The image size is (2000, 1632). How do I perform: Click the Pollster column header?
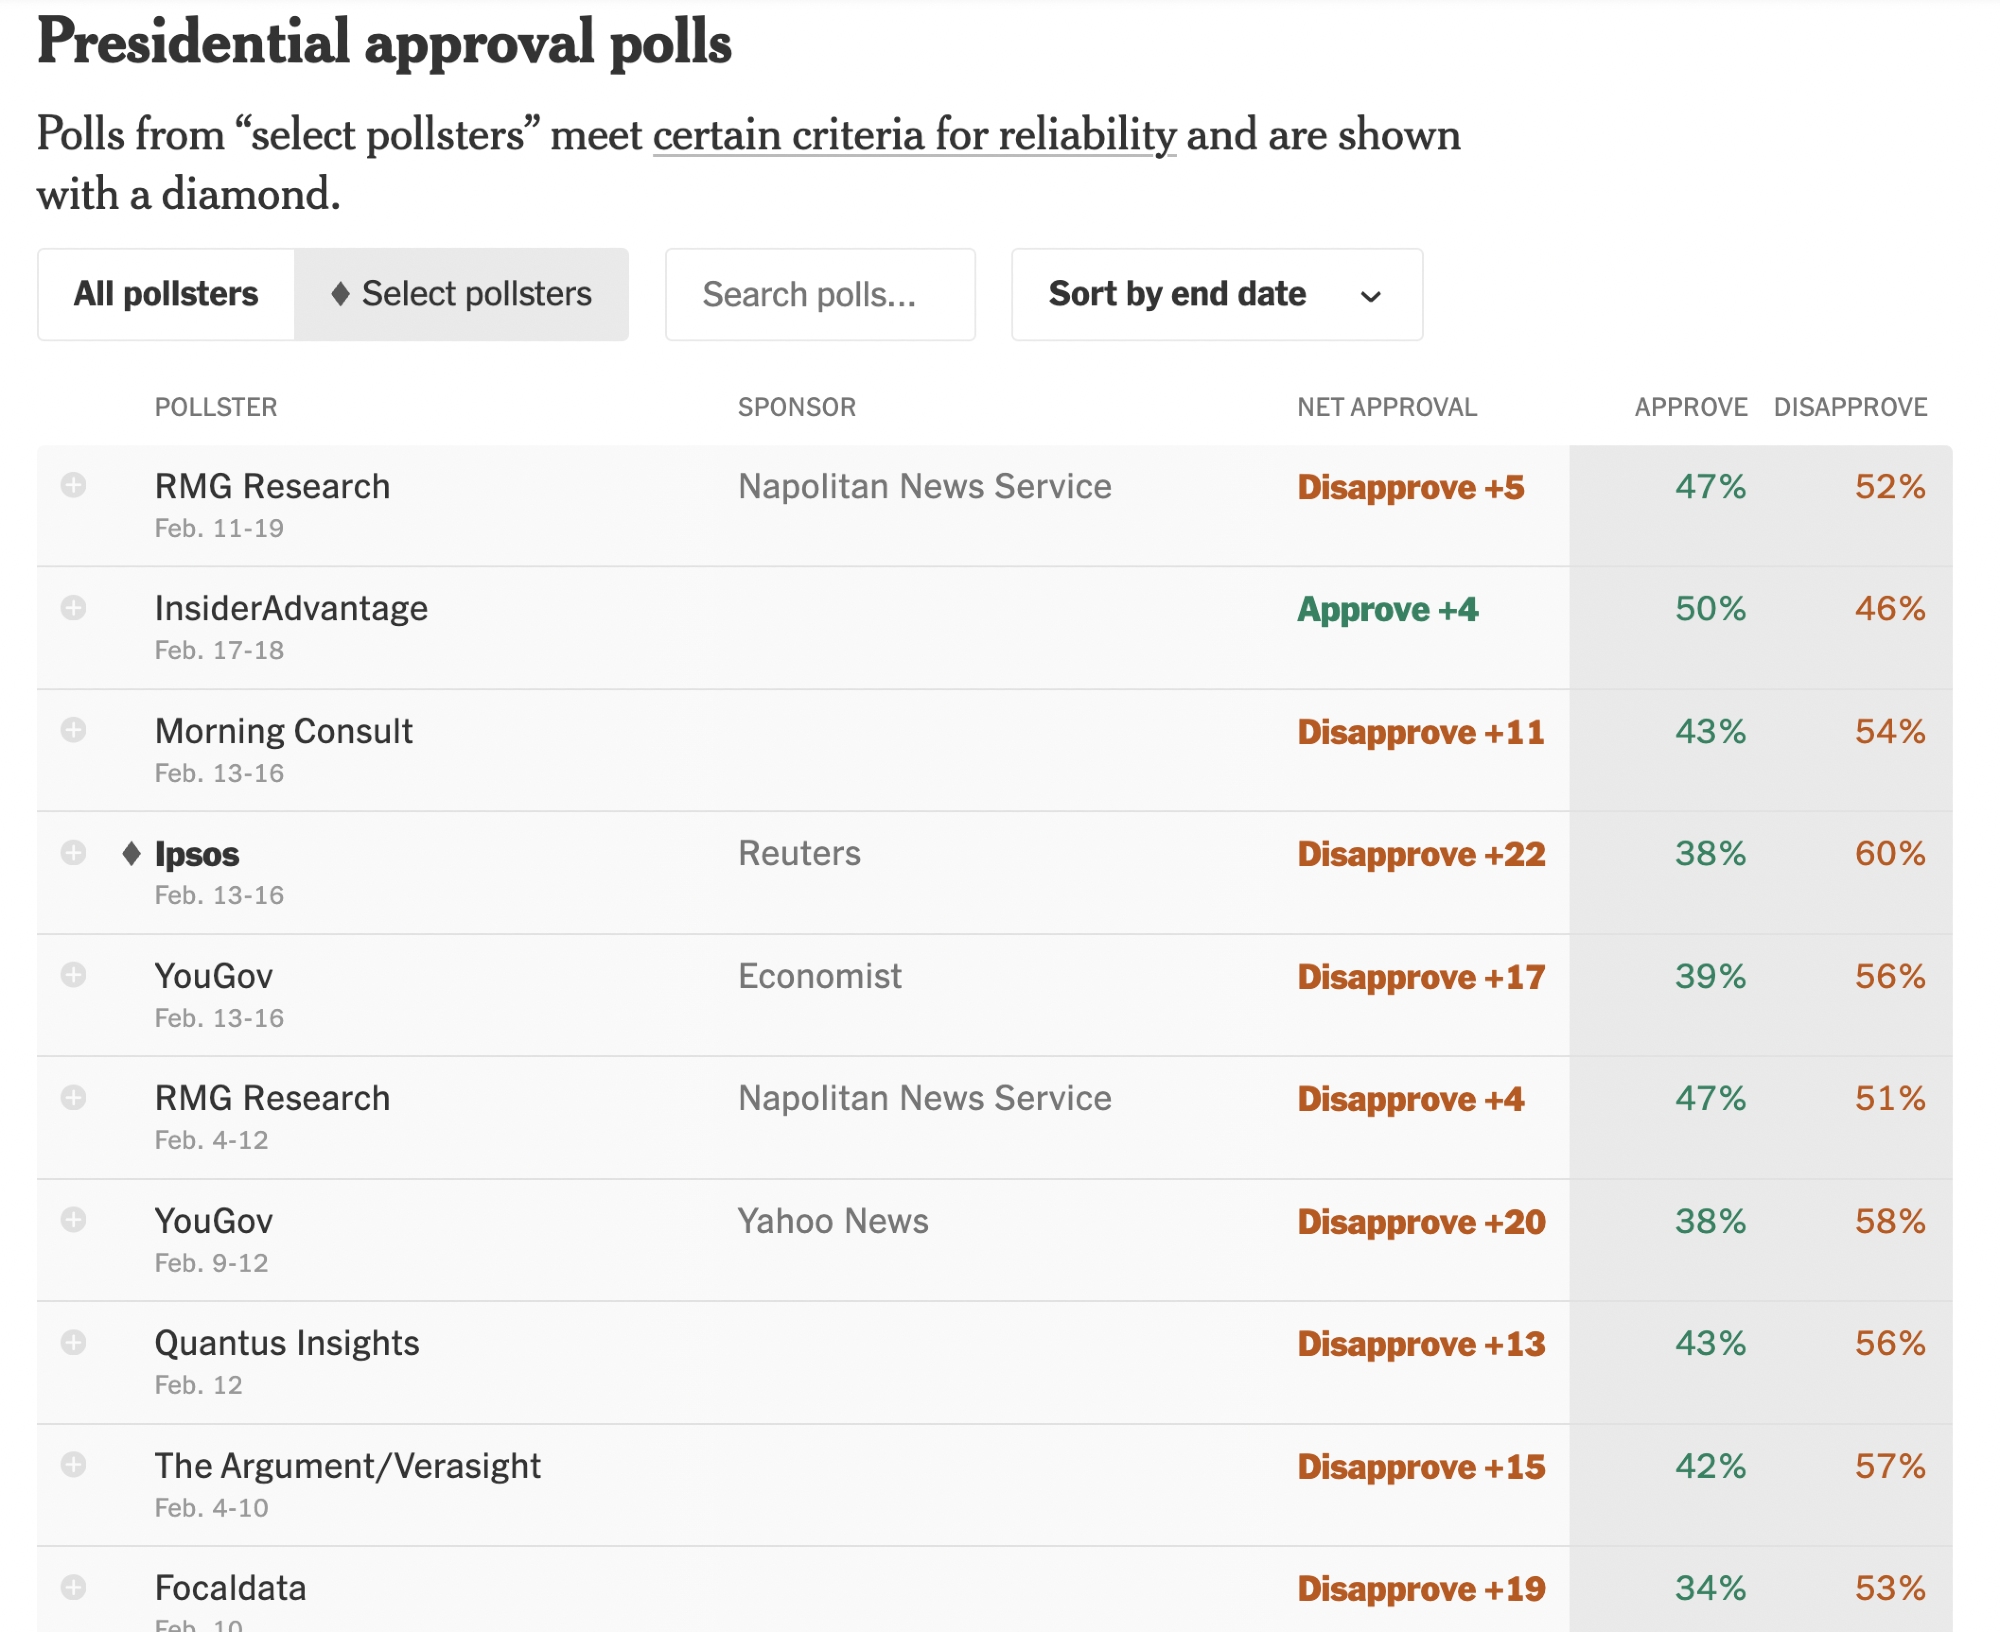pos(215,407)
